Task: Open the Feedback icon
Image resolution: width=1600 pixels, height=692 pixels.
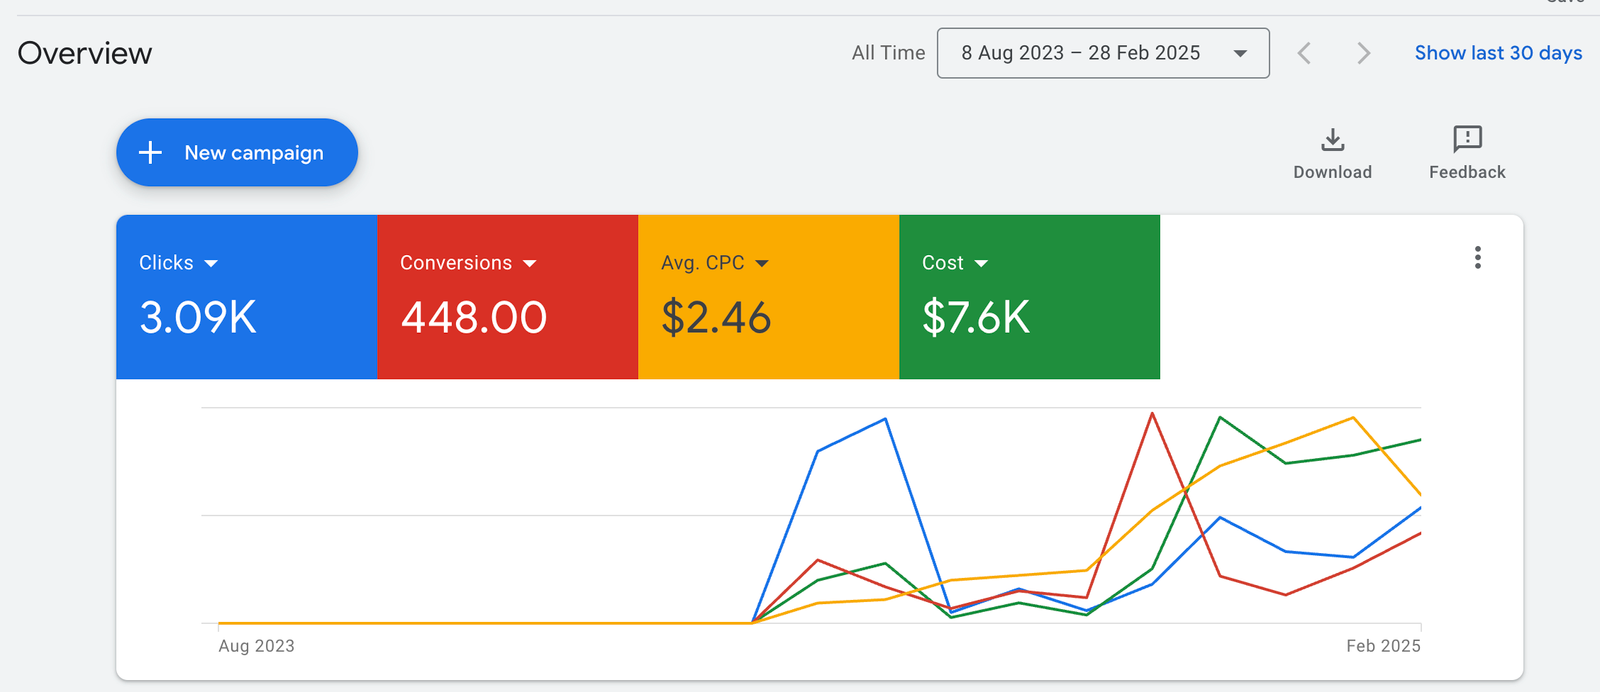Action: [x=1467, y=139]
